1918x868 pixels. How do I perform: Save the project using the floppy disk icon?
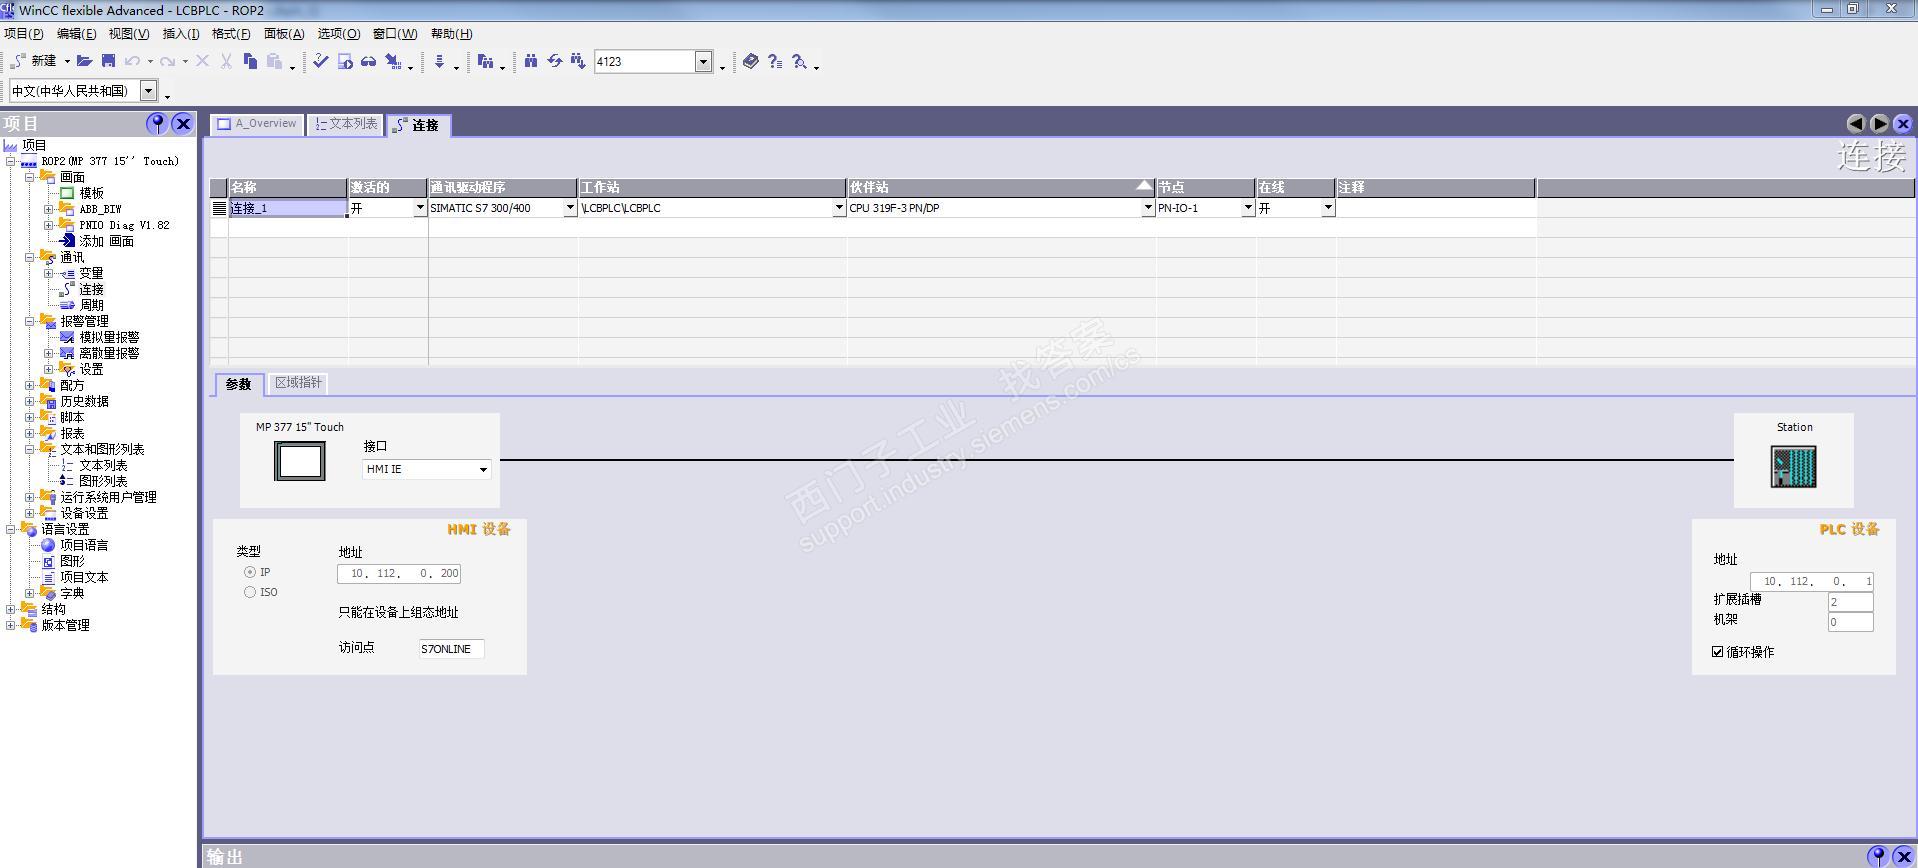pos(108,61)
